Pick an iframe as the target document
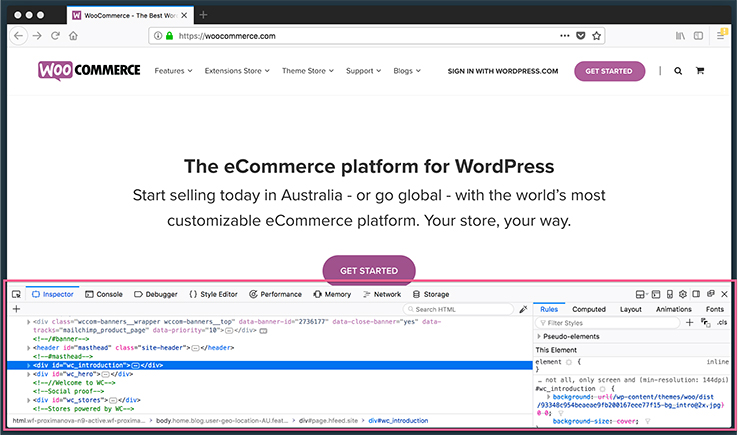This screenshot has width=740, height=435. [x=640, y=294]
